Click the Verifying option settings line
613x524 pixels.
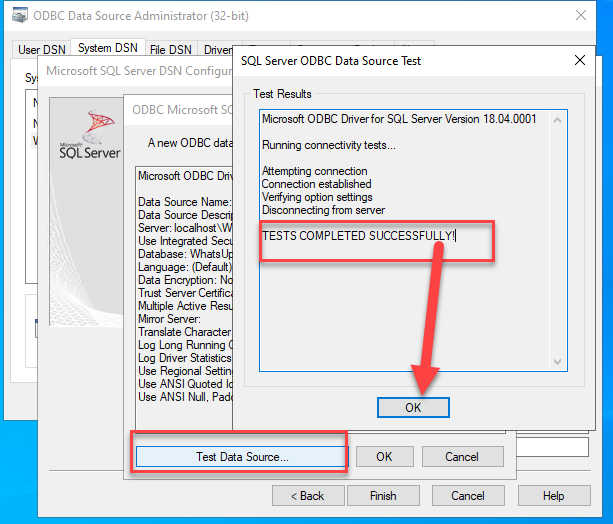tap(317, 197)
